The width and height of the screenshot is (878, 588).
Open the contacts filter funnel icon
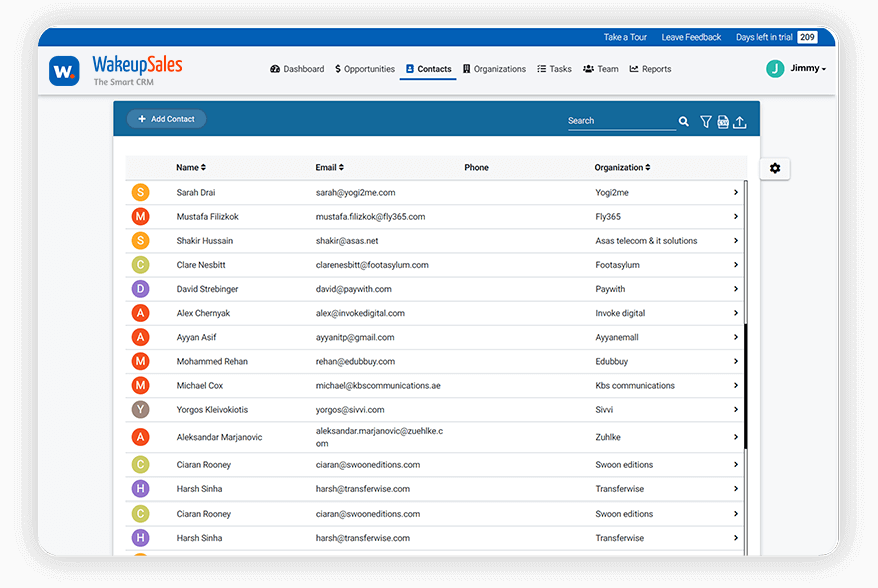pos(706,122)
